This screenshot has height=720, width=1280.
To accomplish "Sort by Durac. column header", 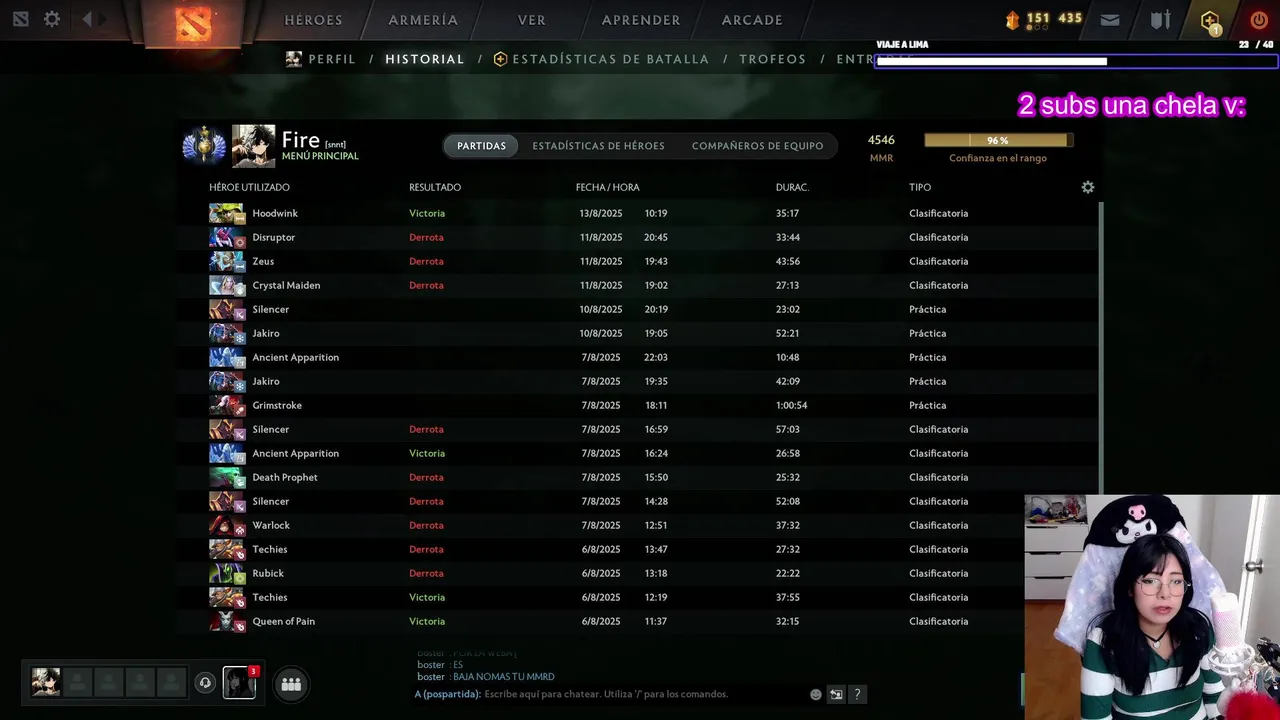I will click(x=792, y=187).
